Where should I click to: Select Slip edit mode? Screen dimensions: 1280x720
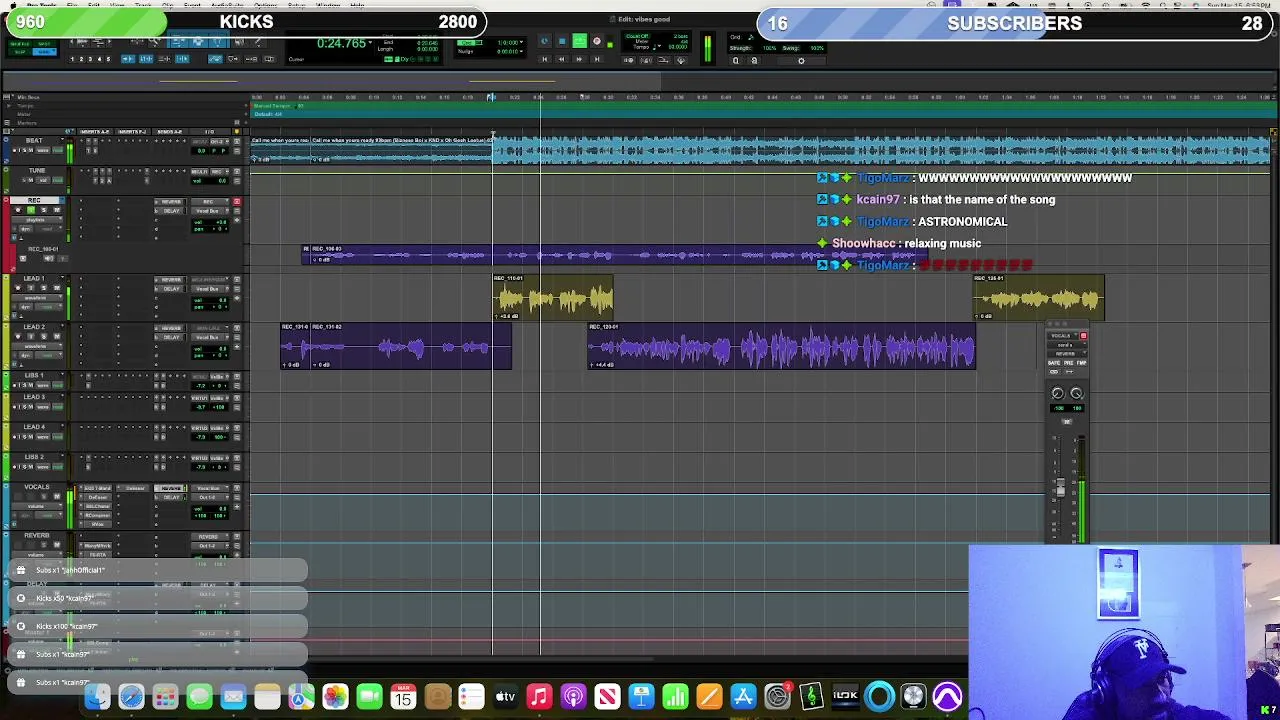(20, 52)
